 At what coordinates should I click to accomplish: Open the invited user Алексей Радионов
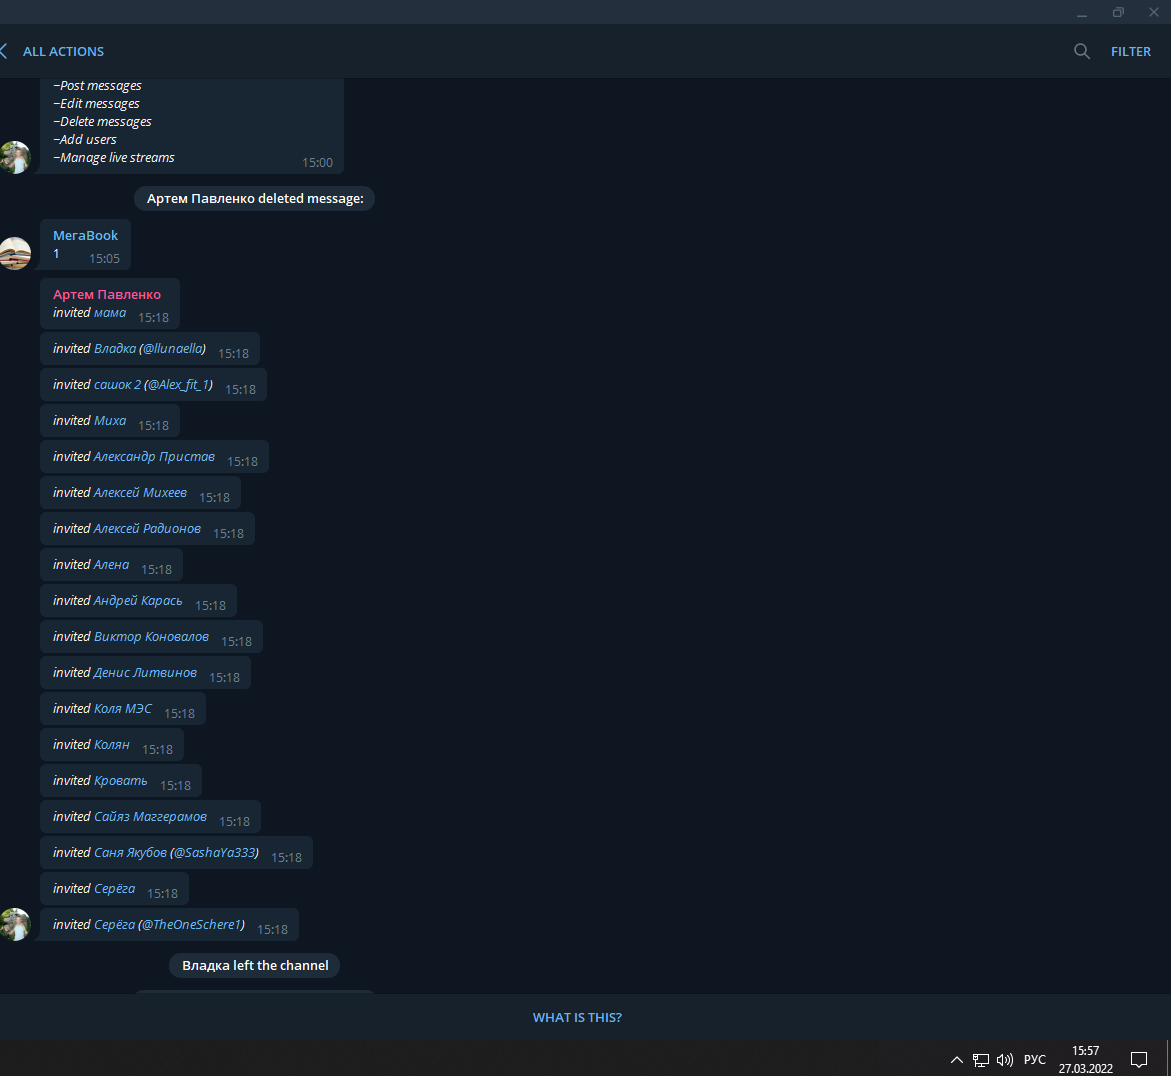[147, 529]
